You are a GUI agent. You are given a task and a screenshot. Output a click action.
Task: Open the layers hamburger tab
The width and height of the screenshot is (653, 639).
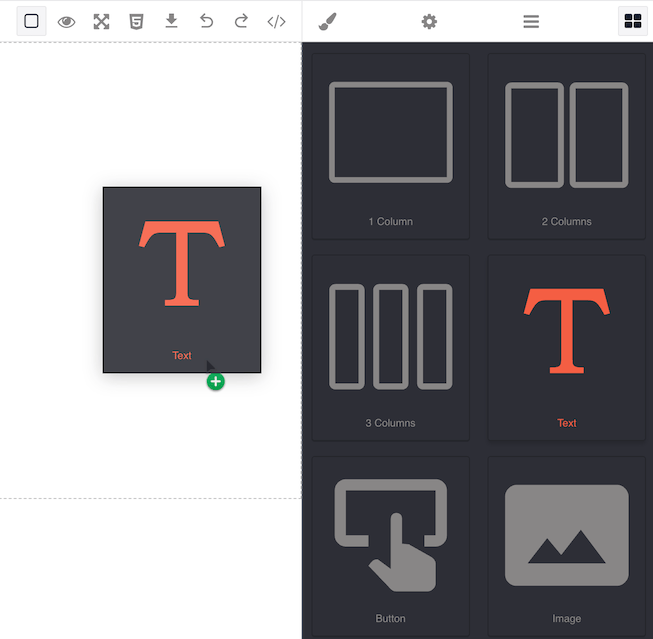[531, 22]
